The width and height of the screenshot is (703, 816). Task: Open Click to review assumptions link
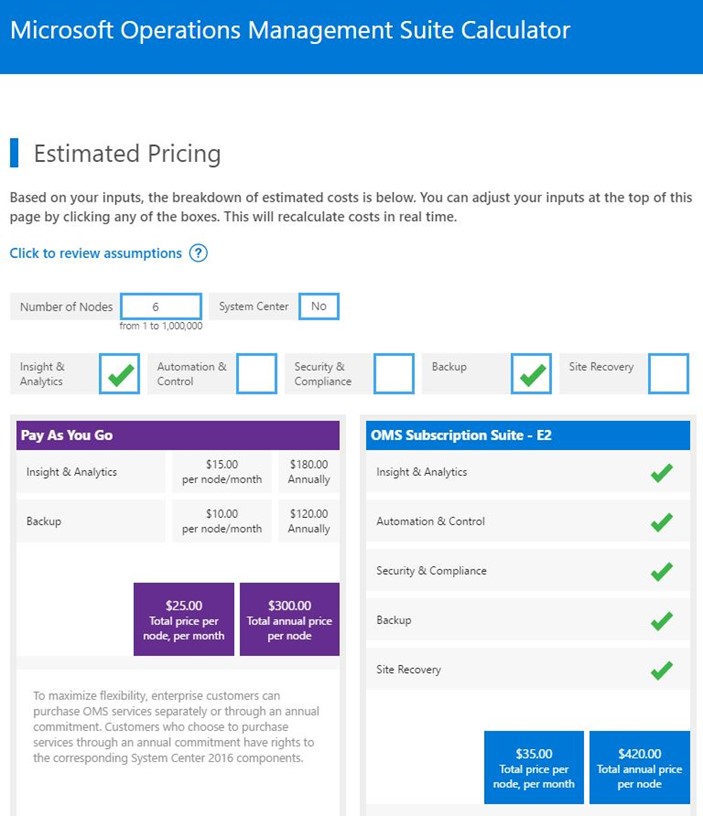pyautogui.click(x=96, y=253)
